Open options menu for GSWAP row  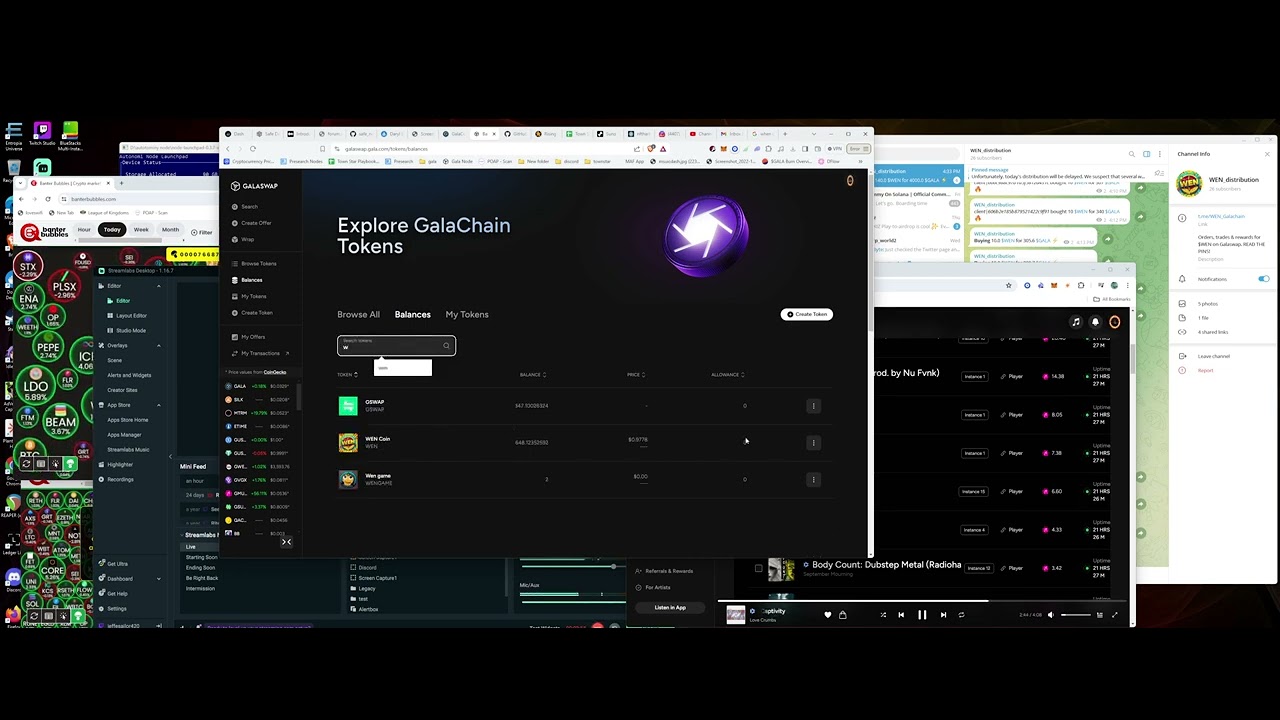tap(813, 406)
